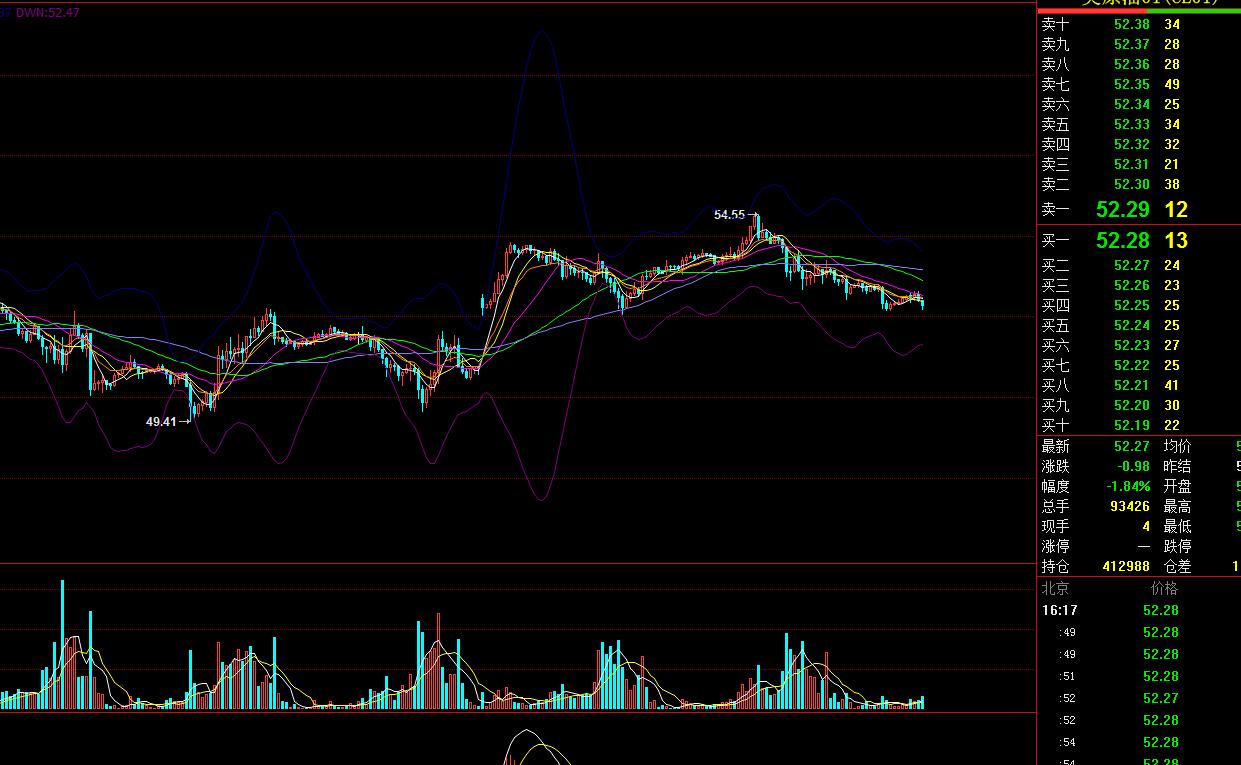This screenshot has width=1241, height=765.
Task: Click the 北京 time column header
Action: pos(1056,588)
